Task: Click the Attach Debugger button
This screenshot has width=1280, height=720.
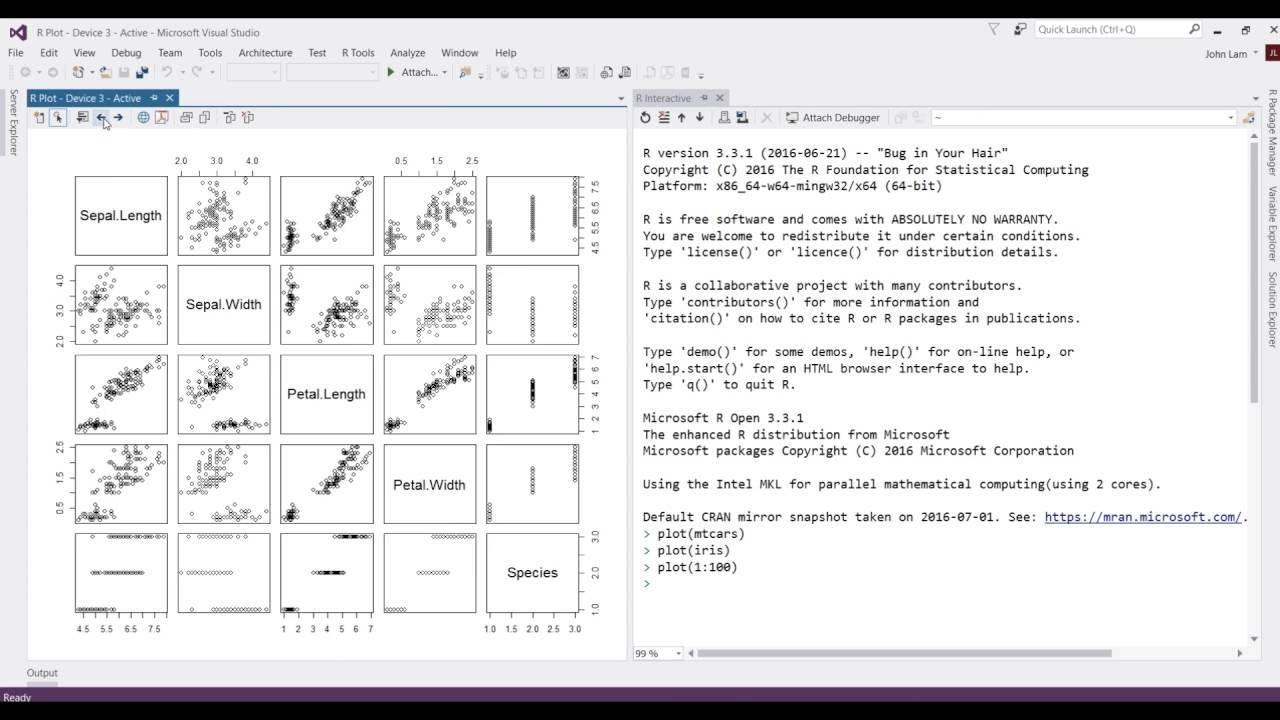Action: coord(832,118)
